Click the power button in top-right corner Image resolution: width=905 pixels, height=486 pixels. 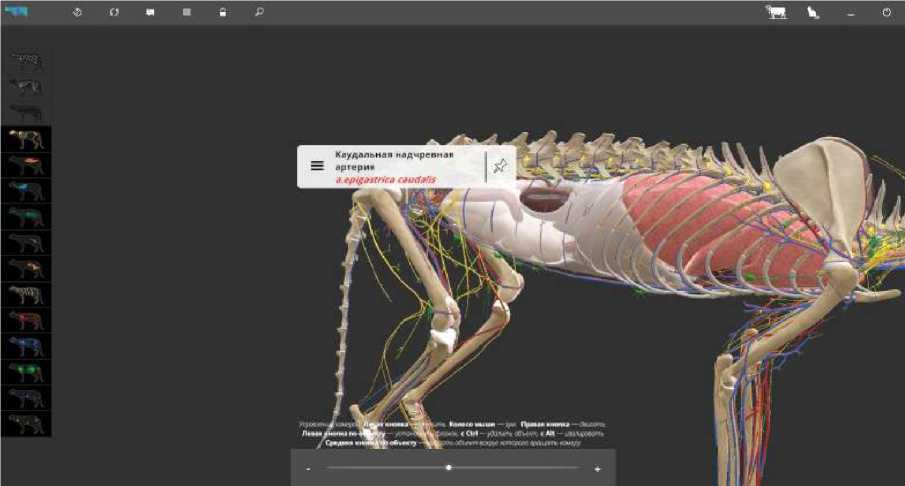pyautogui.click(x=886, y=13)
